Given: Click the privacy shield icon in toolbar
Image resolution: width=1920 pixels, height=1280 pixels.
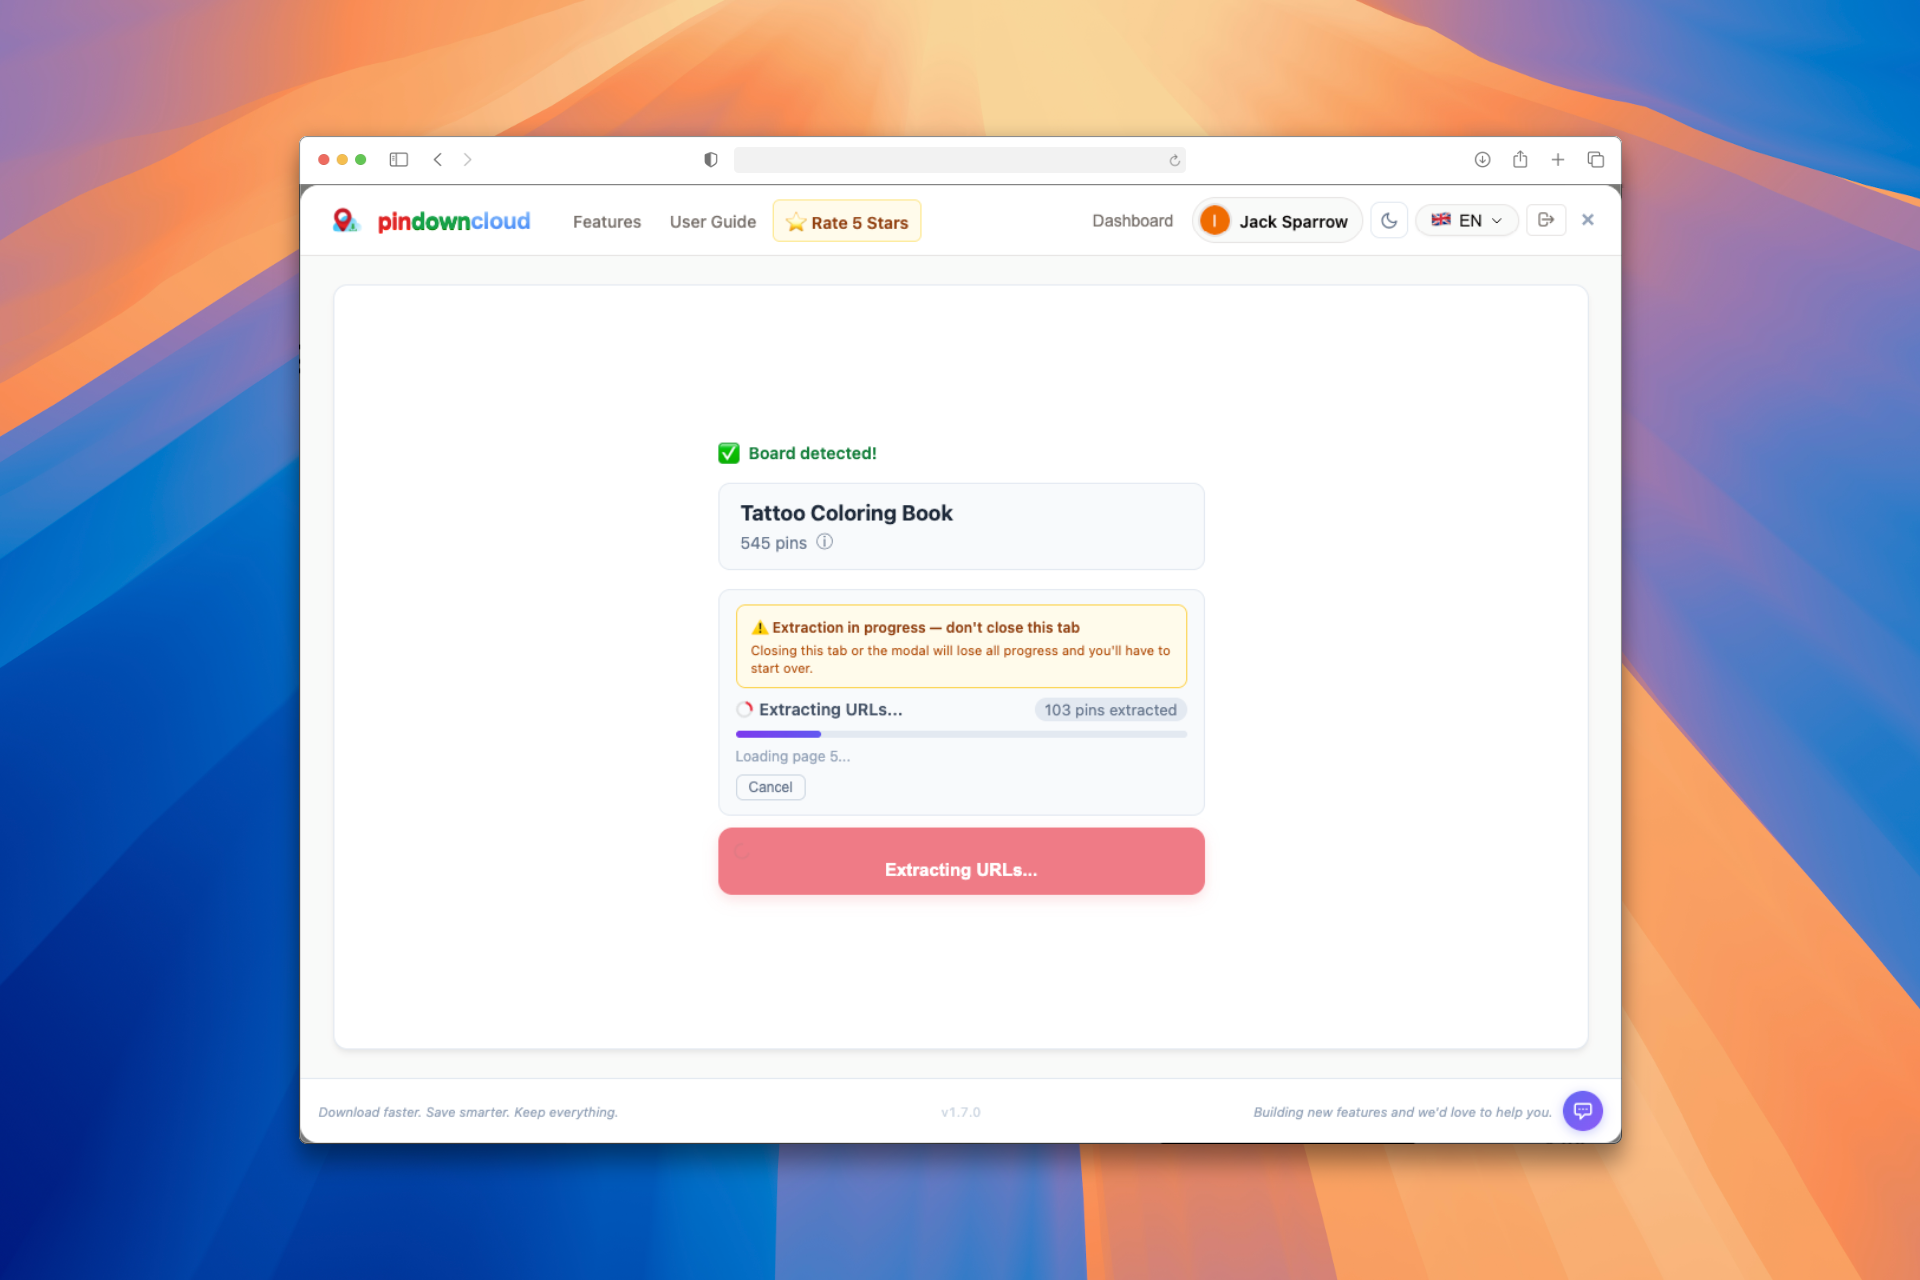Looking at the screenshot, I should [x=710, y=159].
